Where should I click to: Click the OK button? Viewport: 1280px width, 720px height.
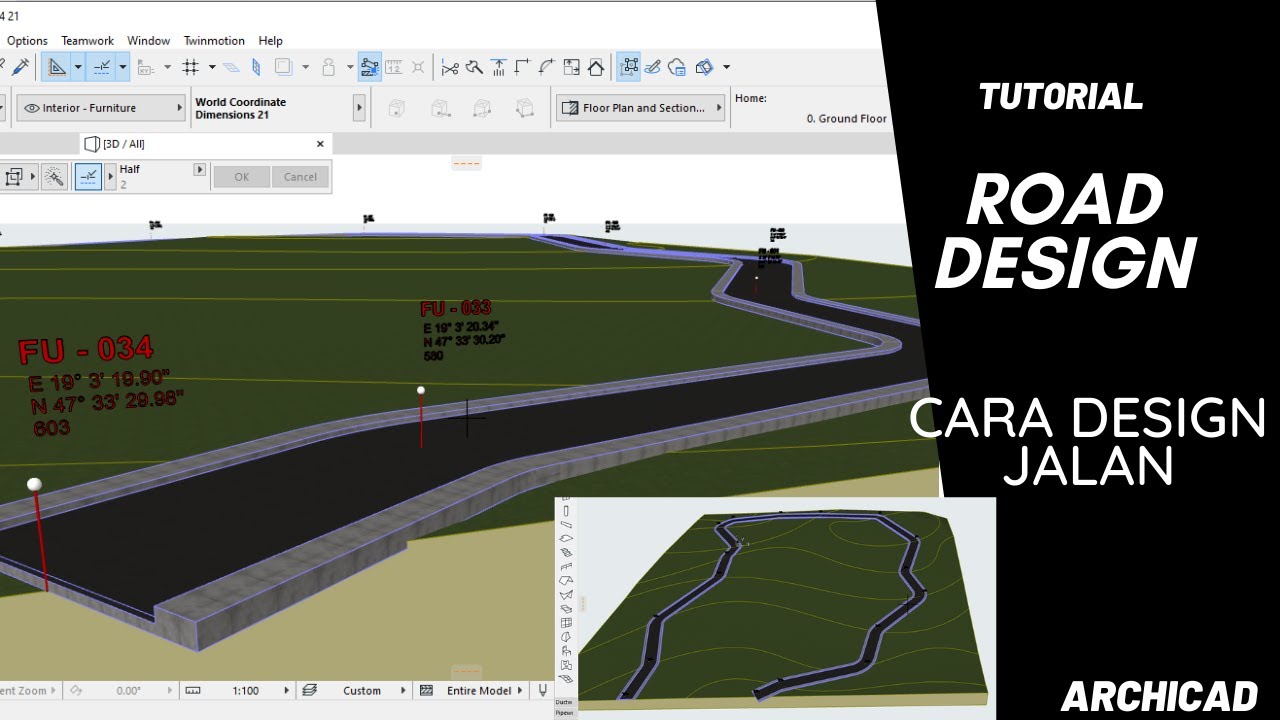coord(241,177)
